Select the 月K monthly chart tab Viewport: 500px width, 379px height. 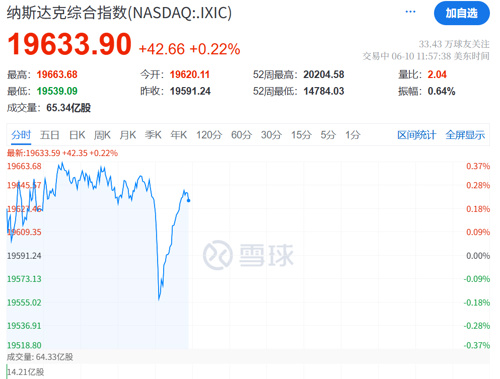pos(128,135)
